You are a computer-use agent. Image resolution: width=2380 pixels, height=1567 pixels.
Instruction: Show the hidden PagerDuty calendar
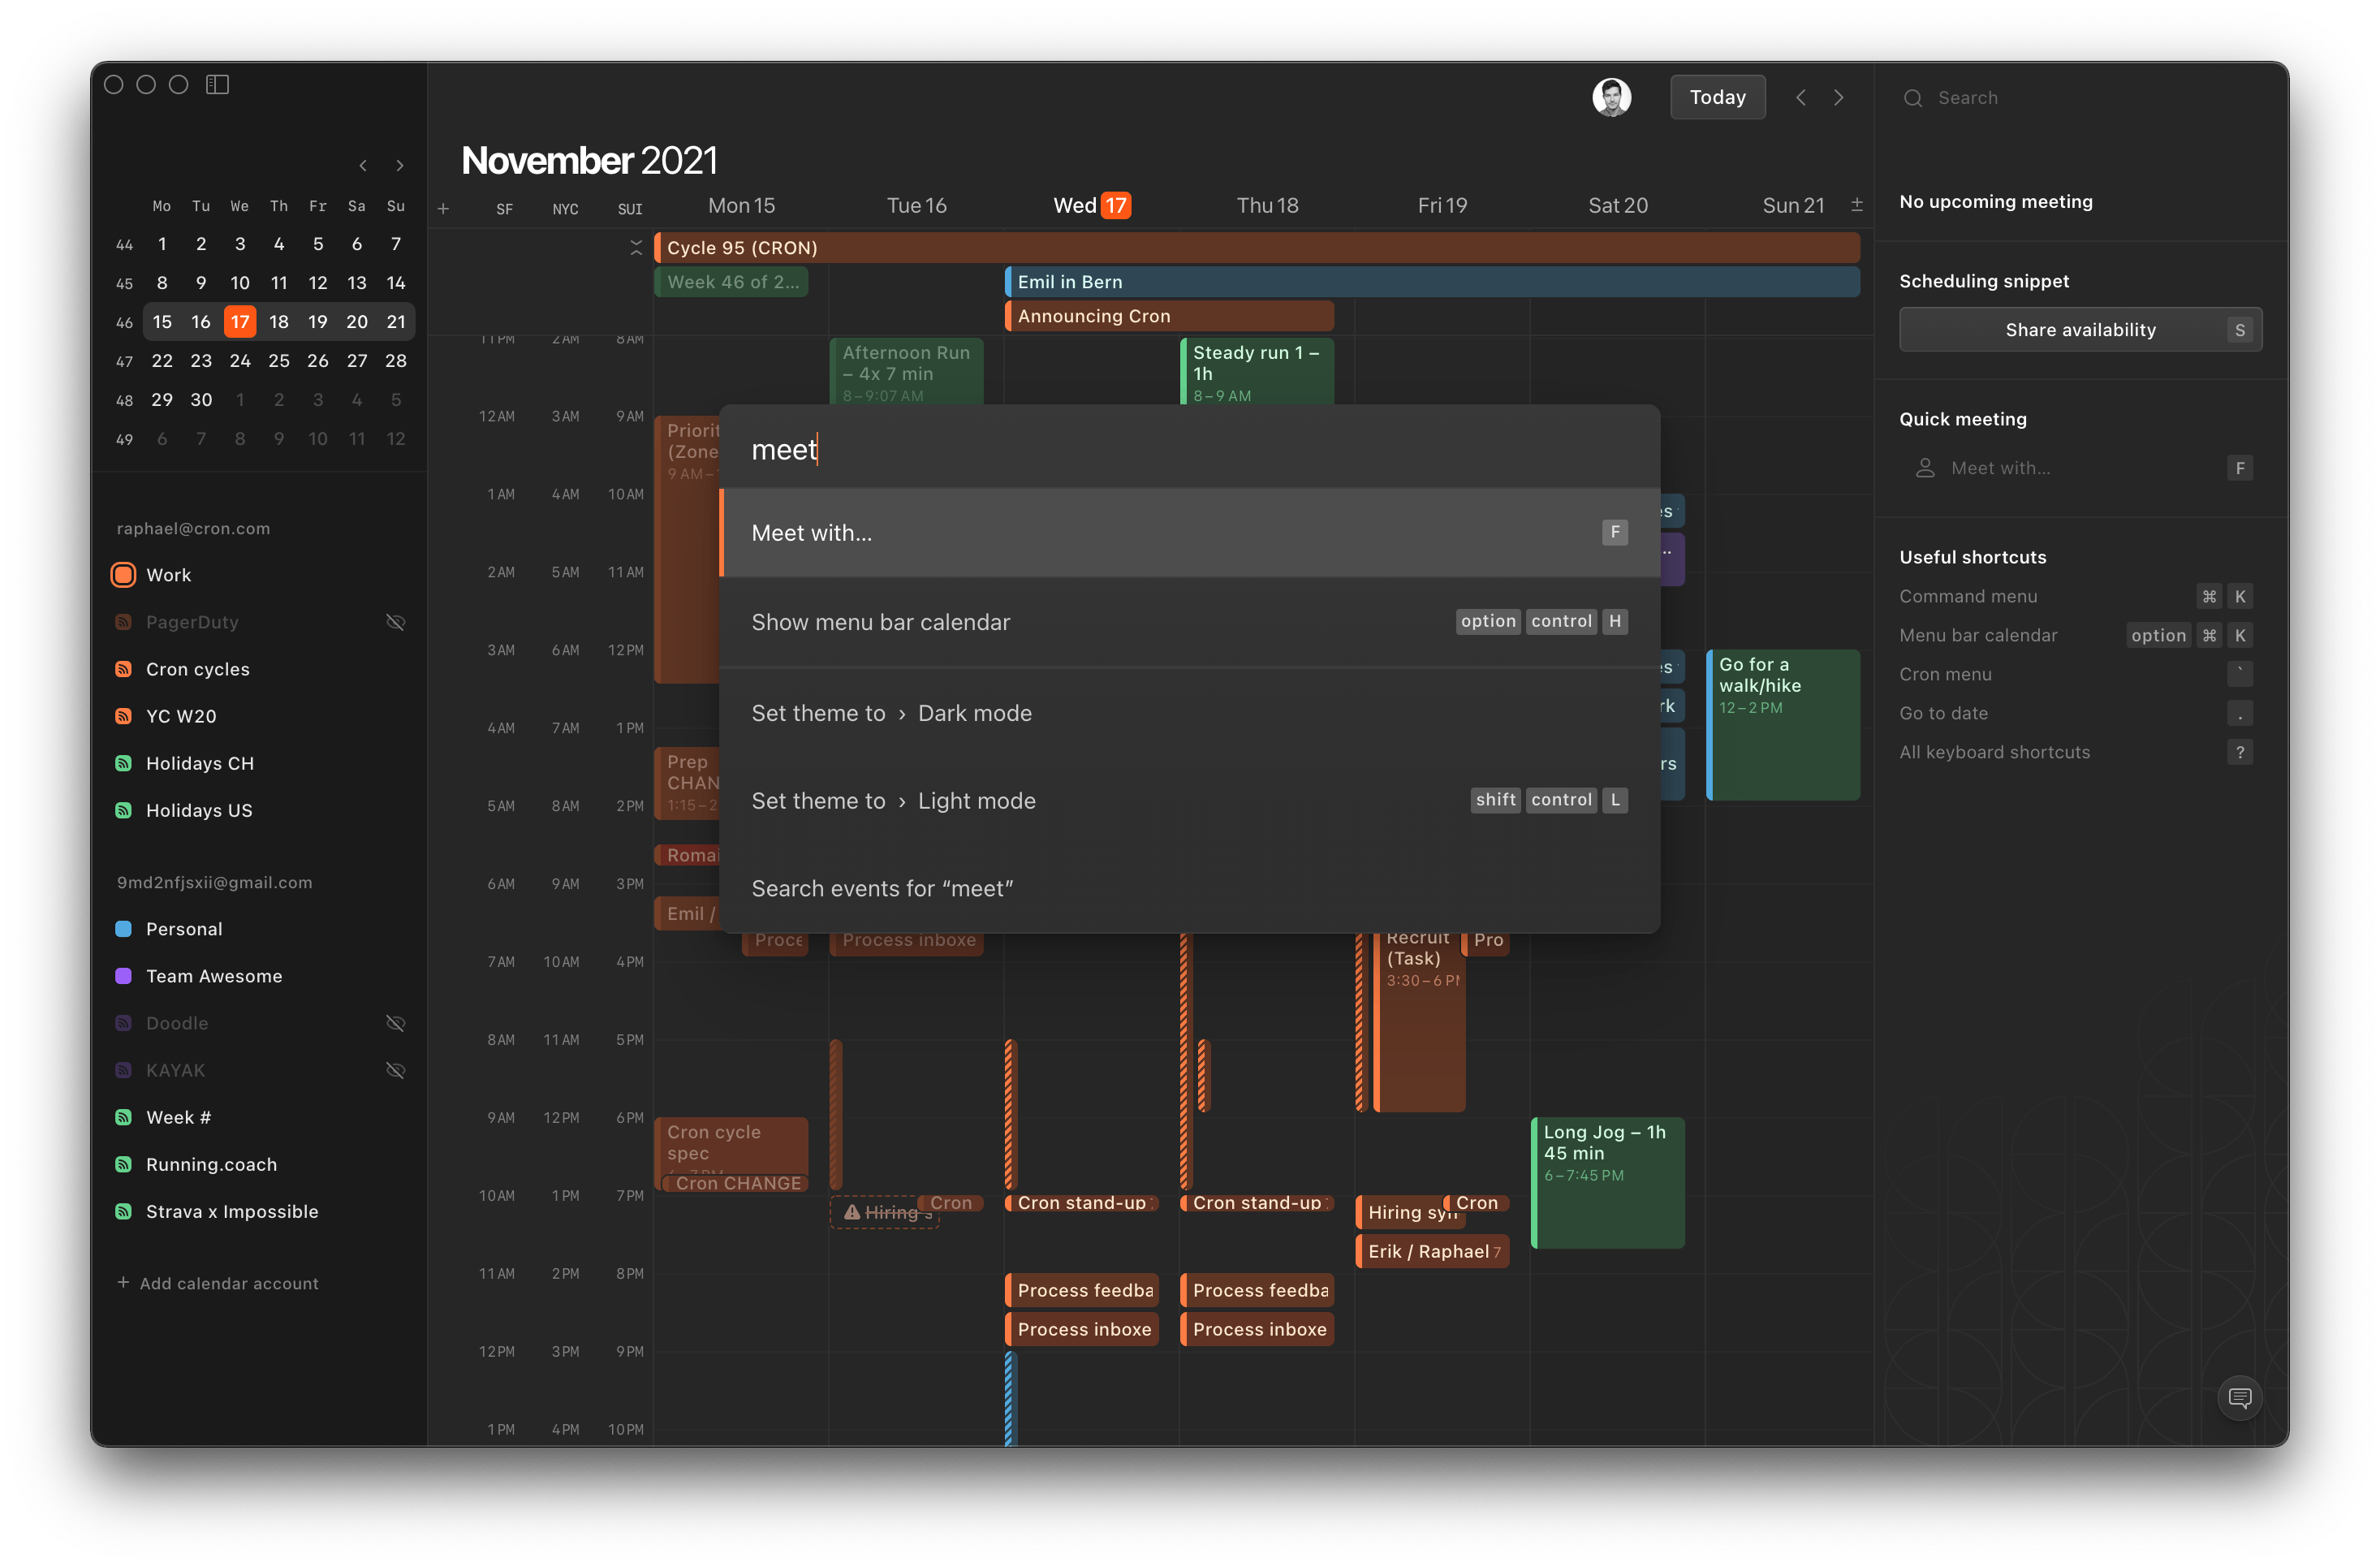click(x=396, y=622)
